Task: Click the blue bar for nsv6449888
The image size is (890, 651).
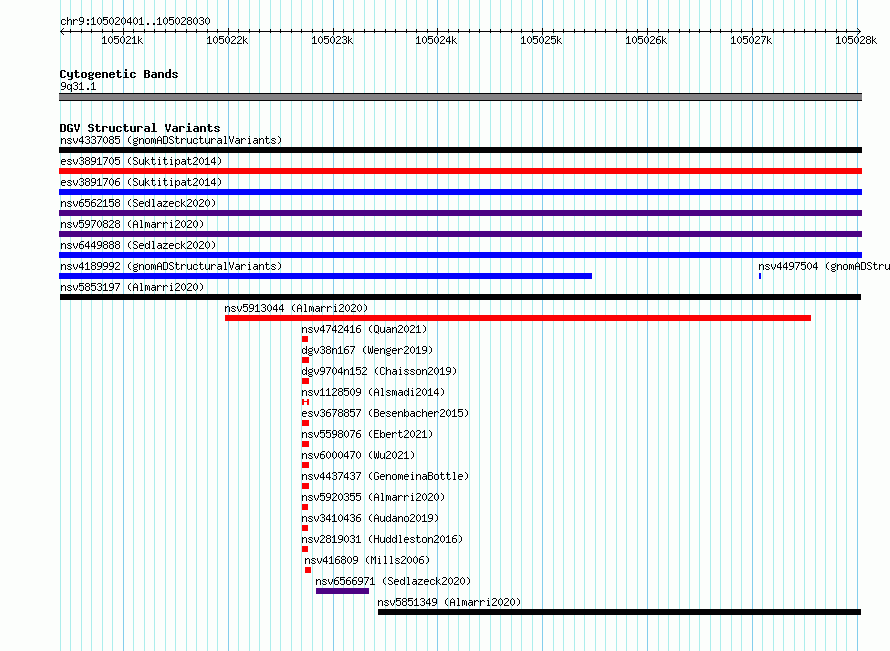Action: (460, 255)
